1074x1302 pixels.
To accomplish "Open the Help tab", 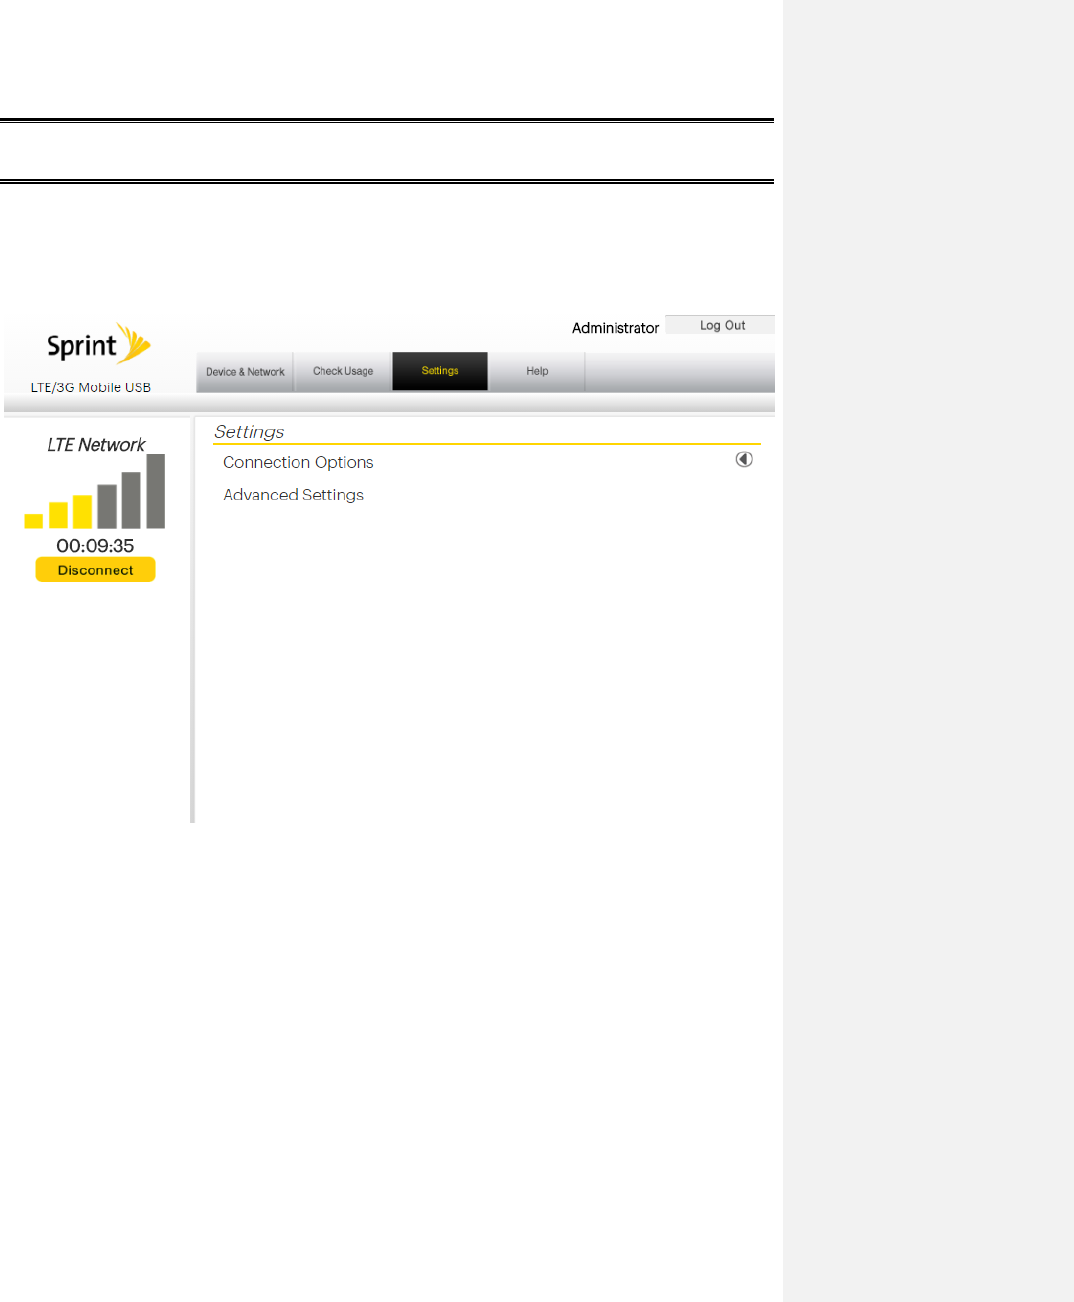I will pos(537,371).
